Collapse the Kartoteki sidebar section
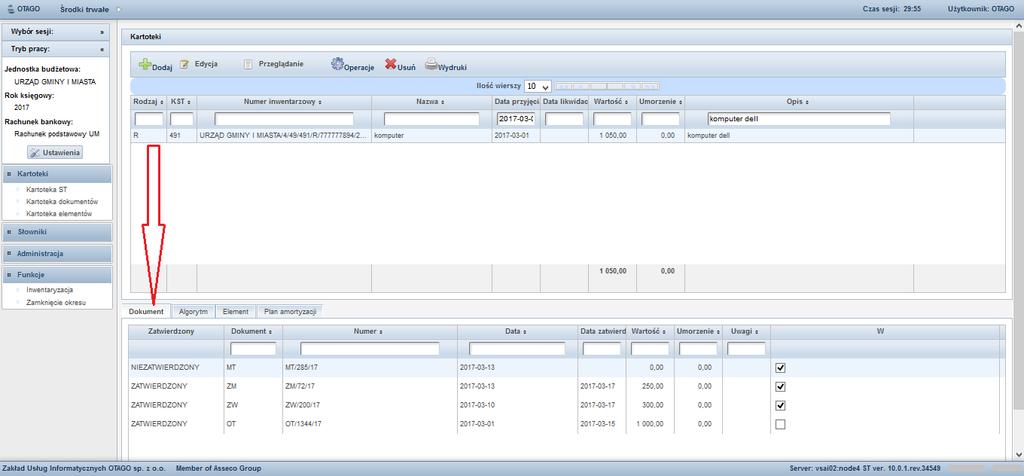 point(57,174)
